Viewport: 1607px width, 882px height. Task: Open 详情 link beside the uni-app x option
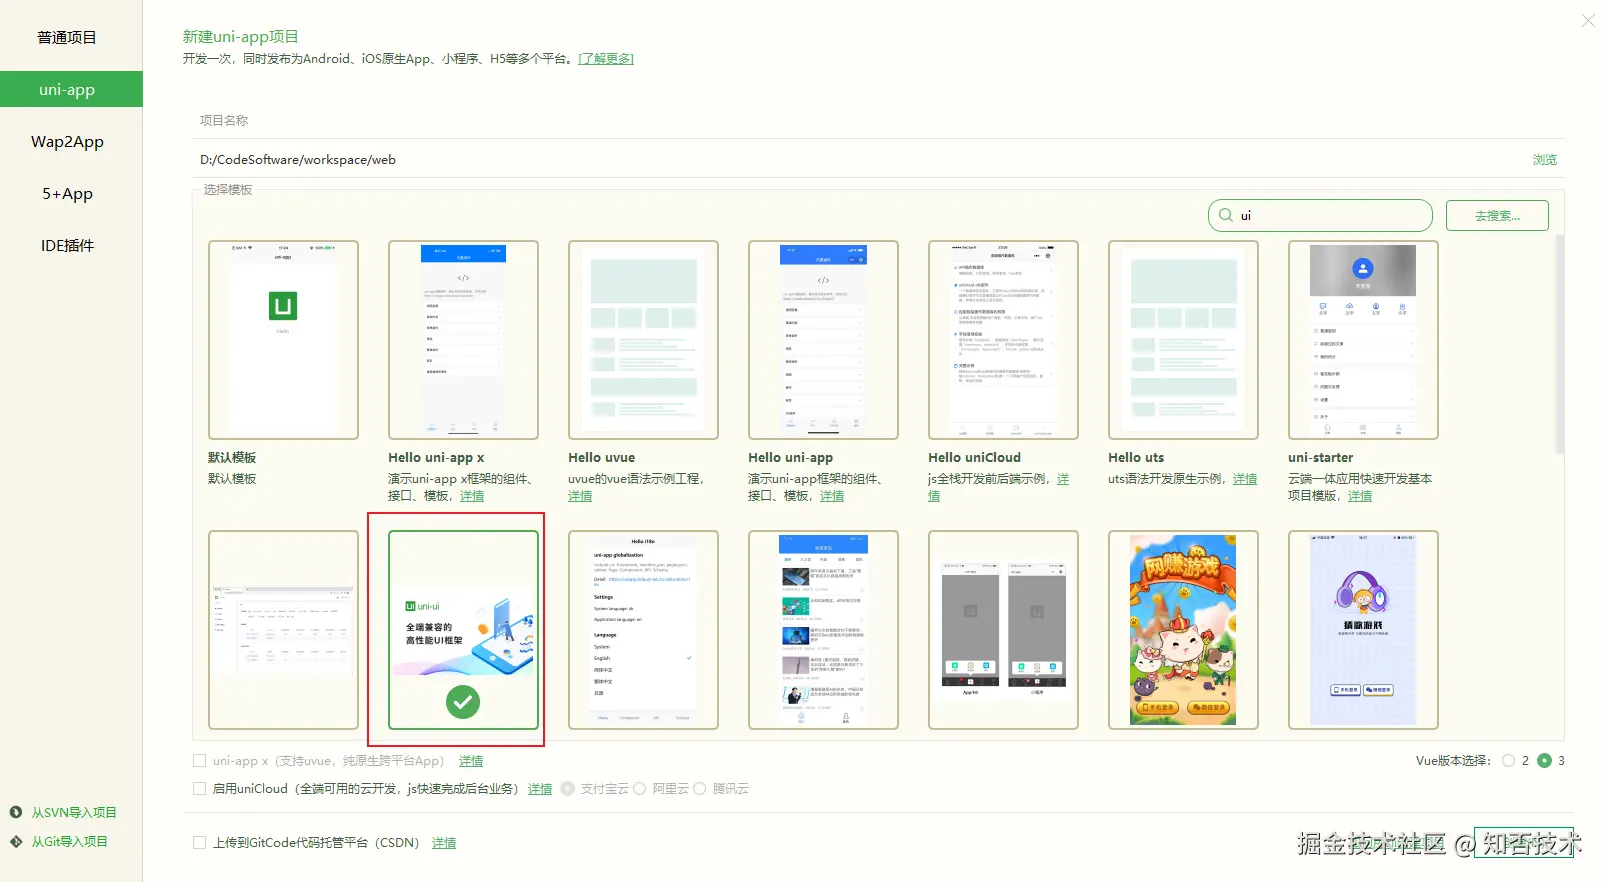(471, 761)
